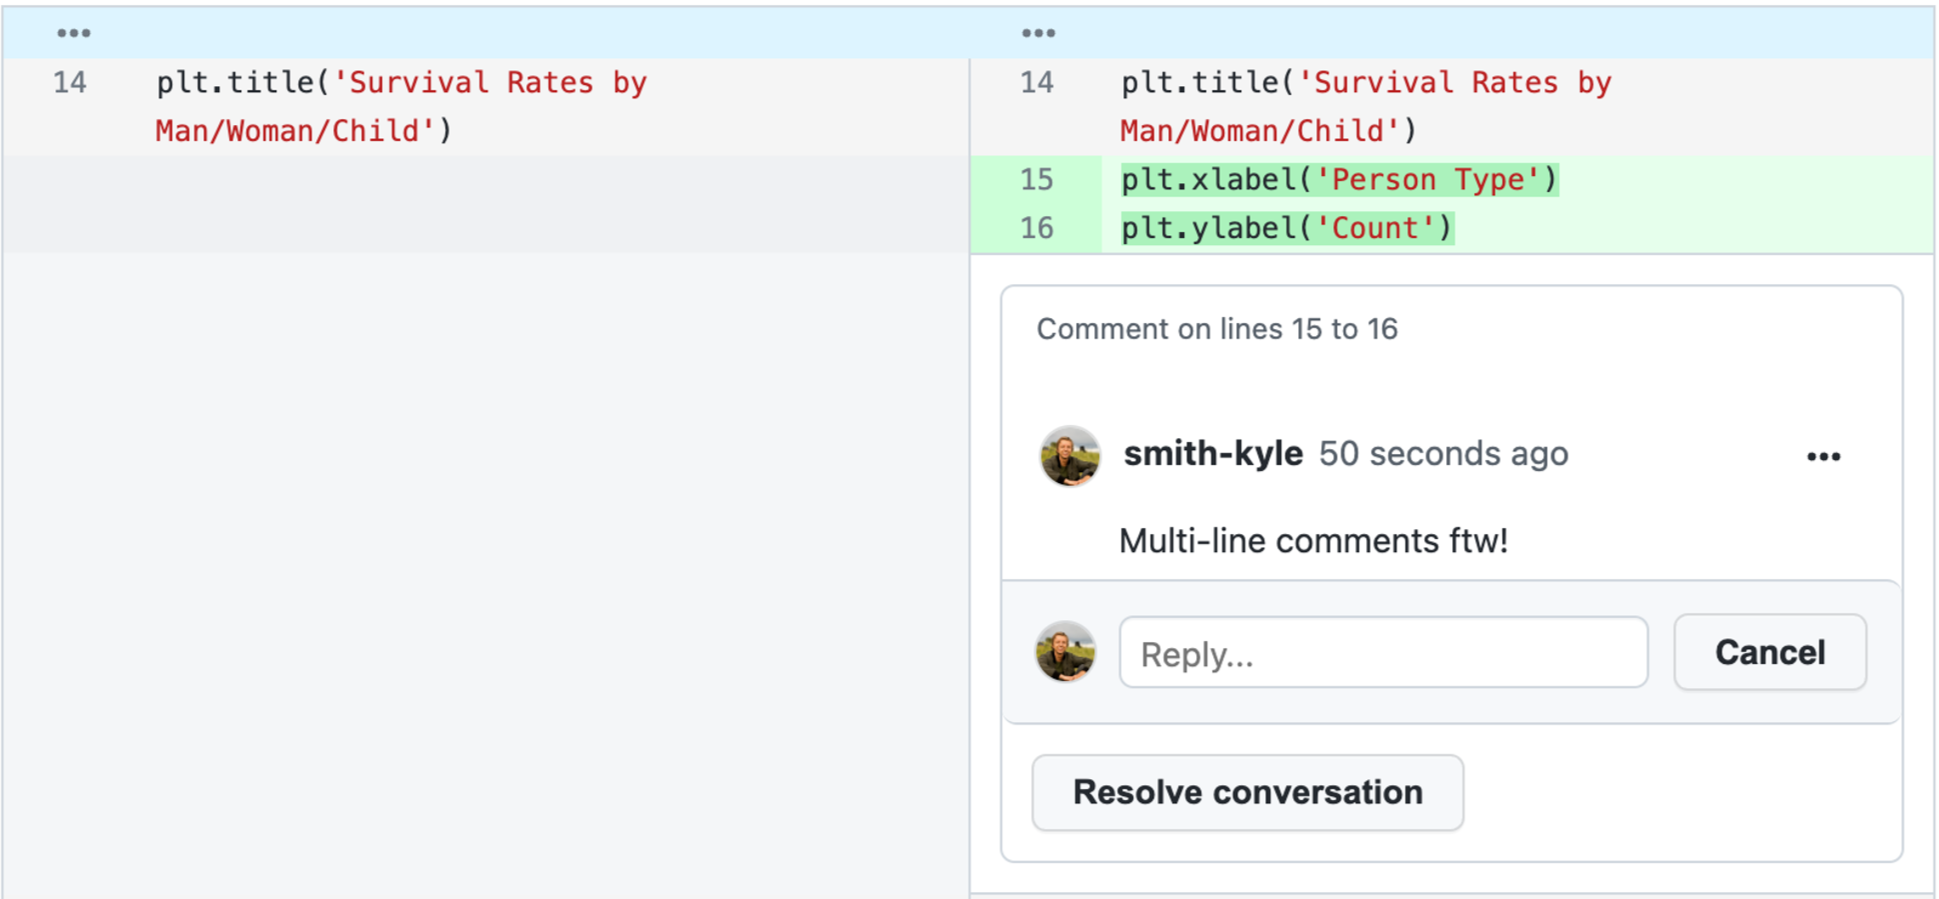Click the 'Comment on lines 15 to 16' header

click(x=1216, y=329)
